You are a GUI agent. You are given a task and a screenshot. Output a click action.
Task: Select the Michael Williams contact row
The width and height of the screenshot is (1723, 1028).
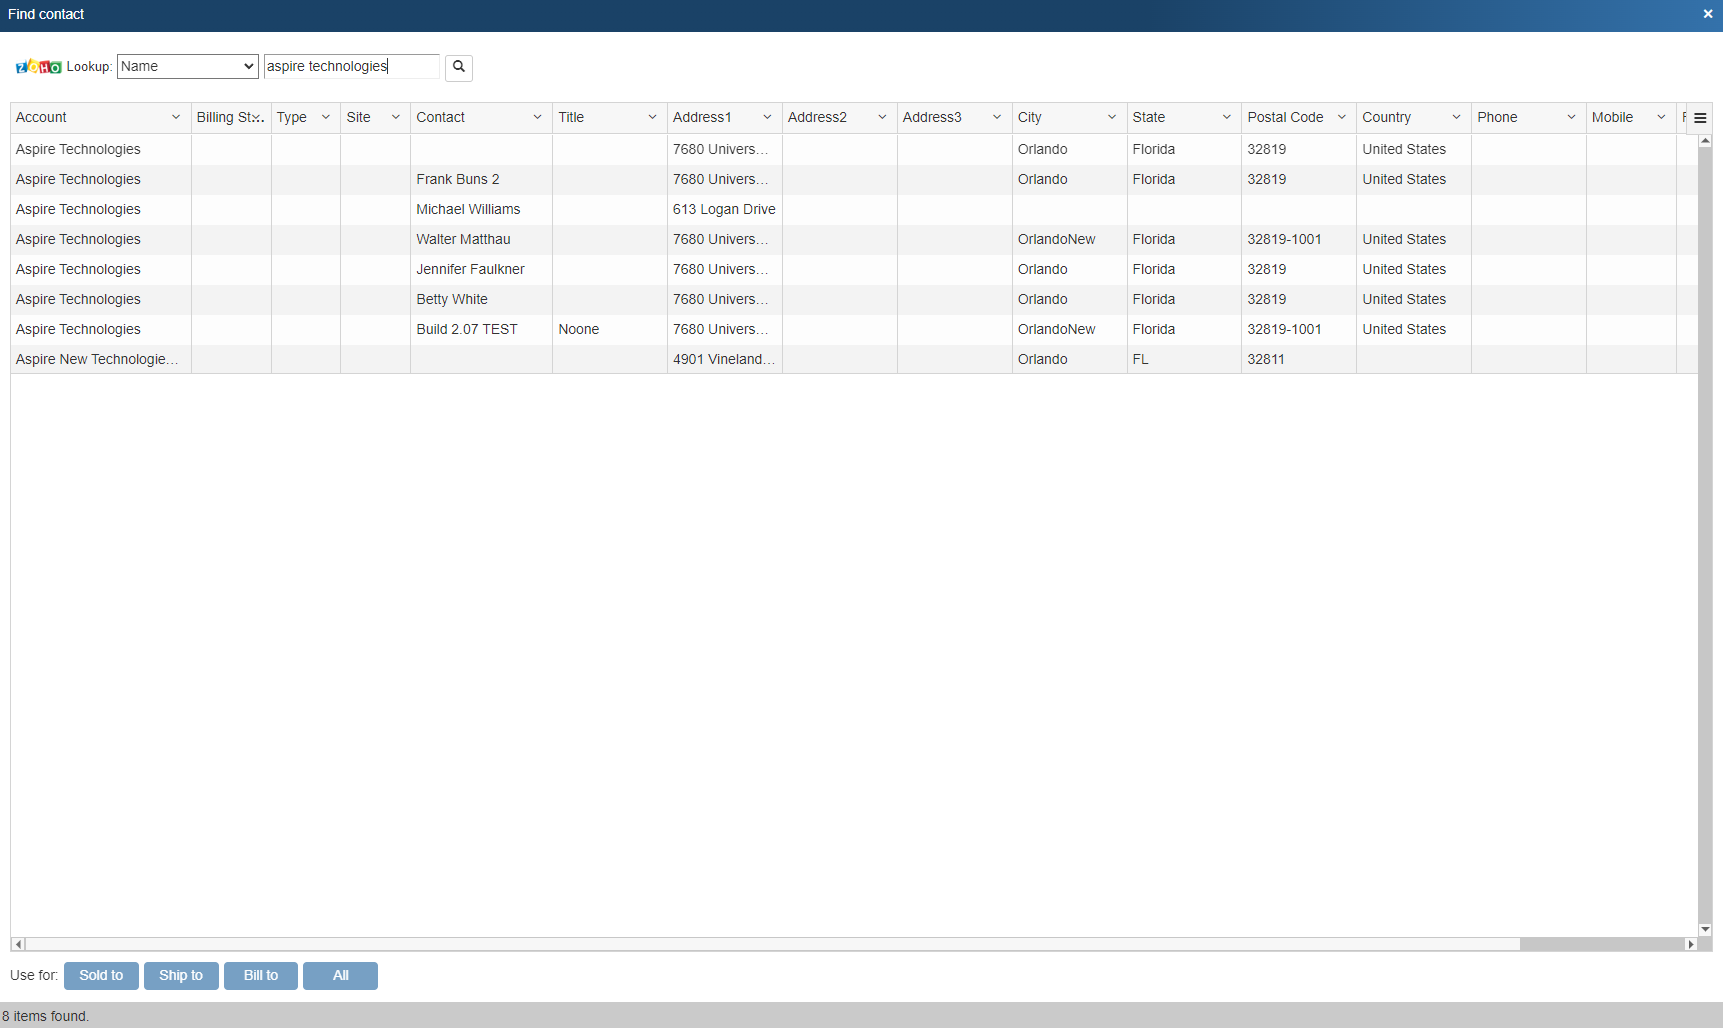468,210
